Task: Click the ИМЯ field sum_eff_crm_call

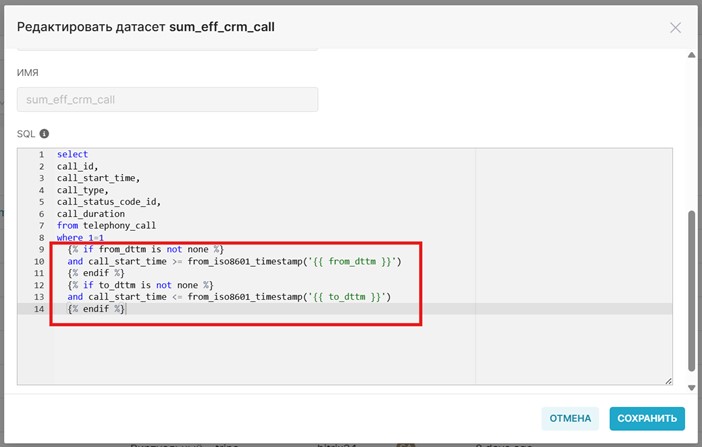Action: tap(167, 99)
